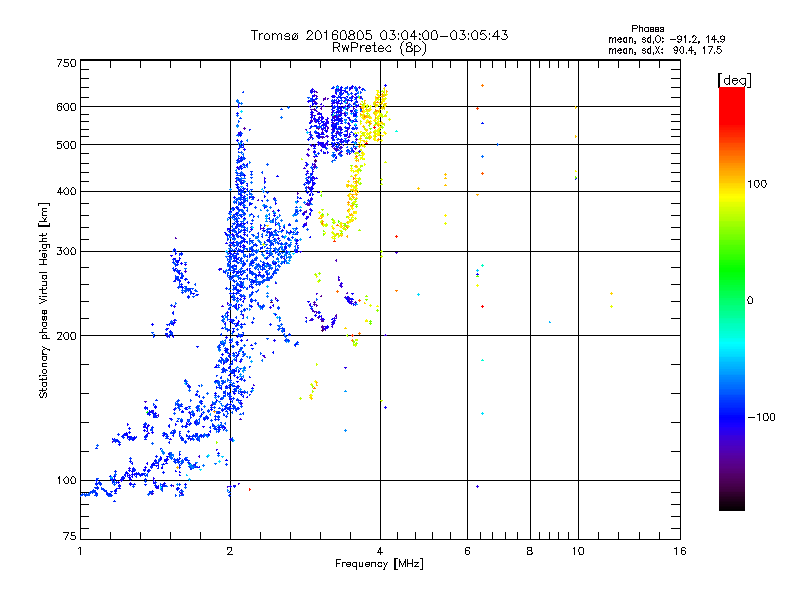The image size is (800, 600).
Task: Click the y-axis tick label '75'
Action: pos(70,536)
